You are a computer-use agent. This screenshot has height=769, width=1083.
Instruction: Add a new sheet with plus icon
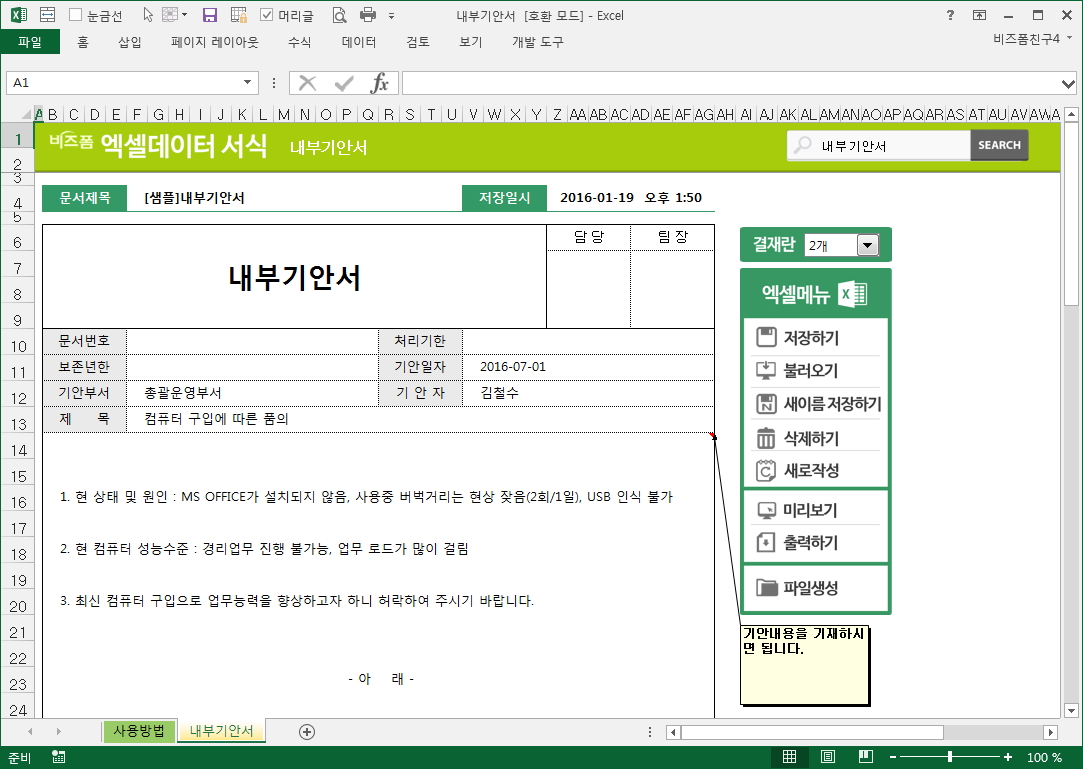click(x=307, y=732)
